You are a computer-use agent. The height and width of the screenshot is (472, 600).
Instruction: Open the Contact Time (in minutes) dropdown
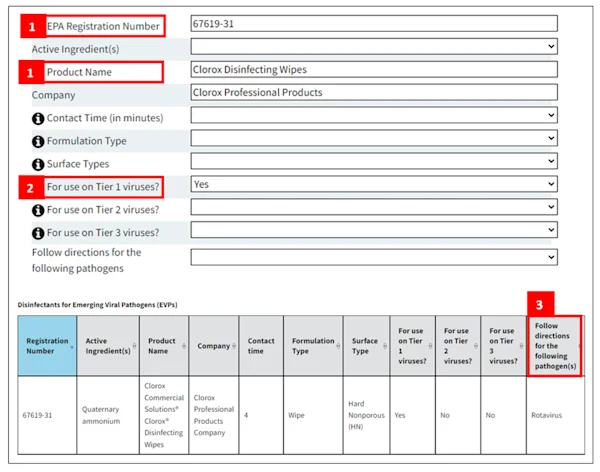click(374, 115)
